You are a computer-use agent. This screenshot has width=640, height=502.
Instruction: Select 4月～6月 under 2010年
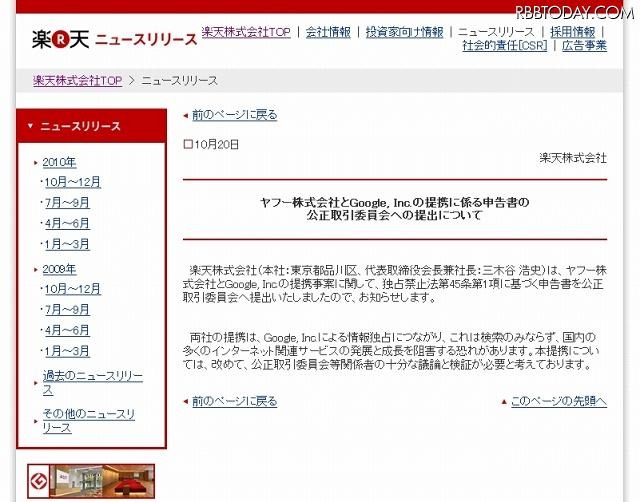point(67,224)
